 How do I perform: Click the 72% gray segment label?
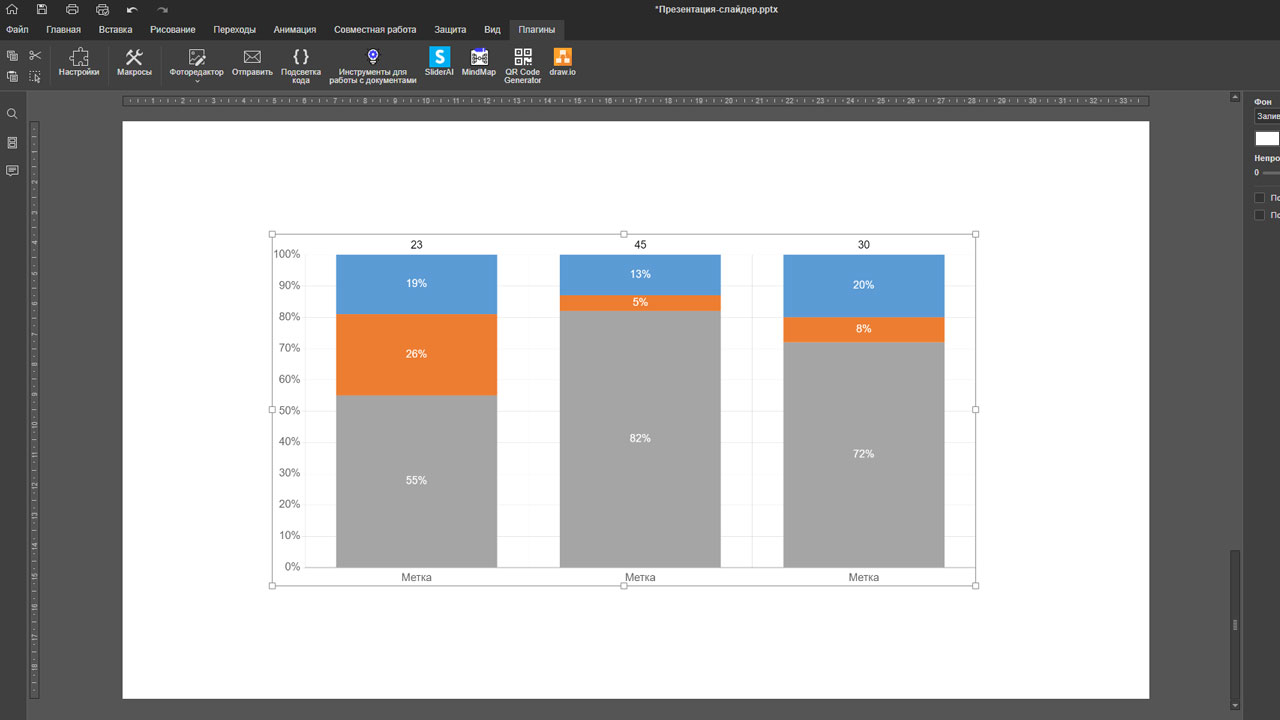(x=864, y=454)
